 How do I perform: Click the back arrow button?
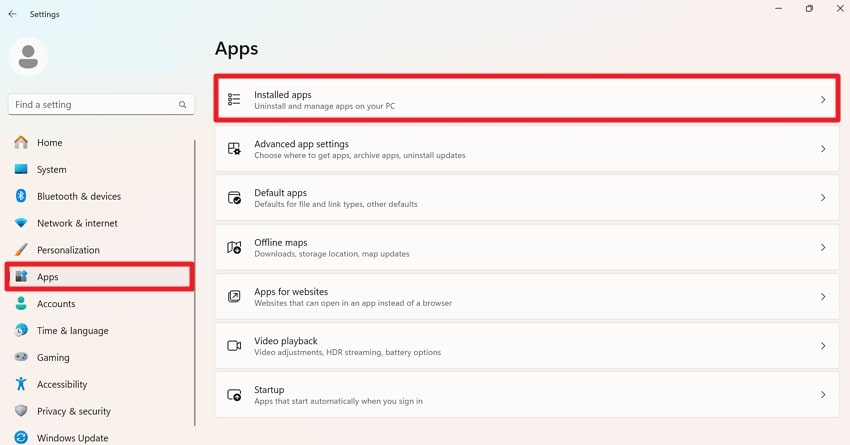(12, 14)
